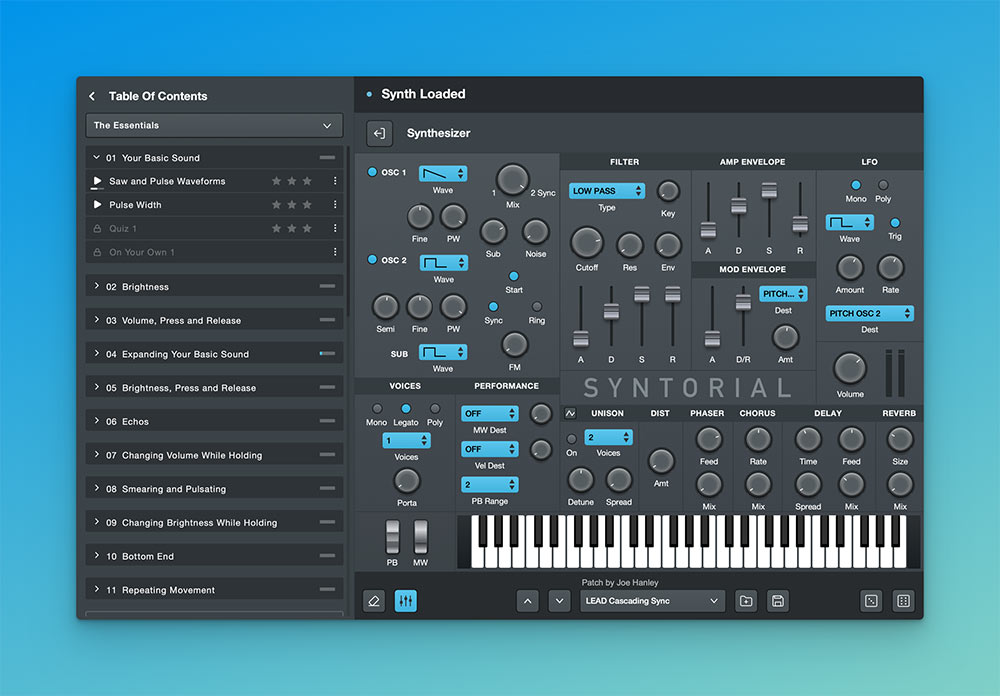This screenshot has width=1000, height=696.
Task: Open the LOW PASS filter Type dropdown
Action: click(x=607, y=190)
